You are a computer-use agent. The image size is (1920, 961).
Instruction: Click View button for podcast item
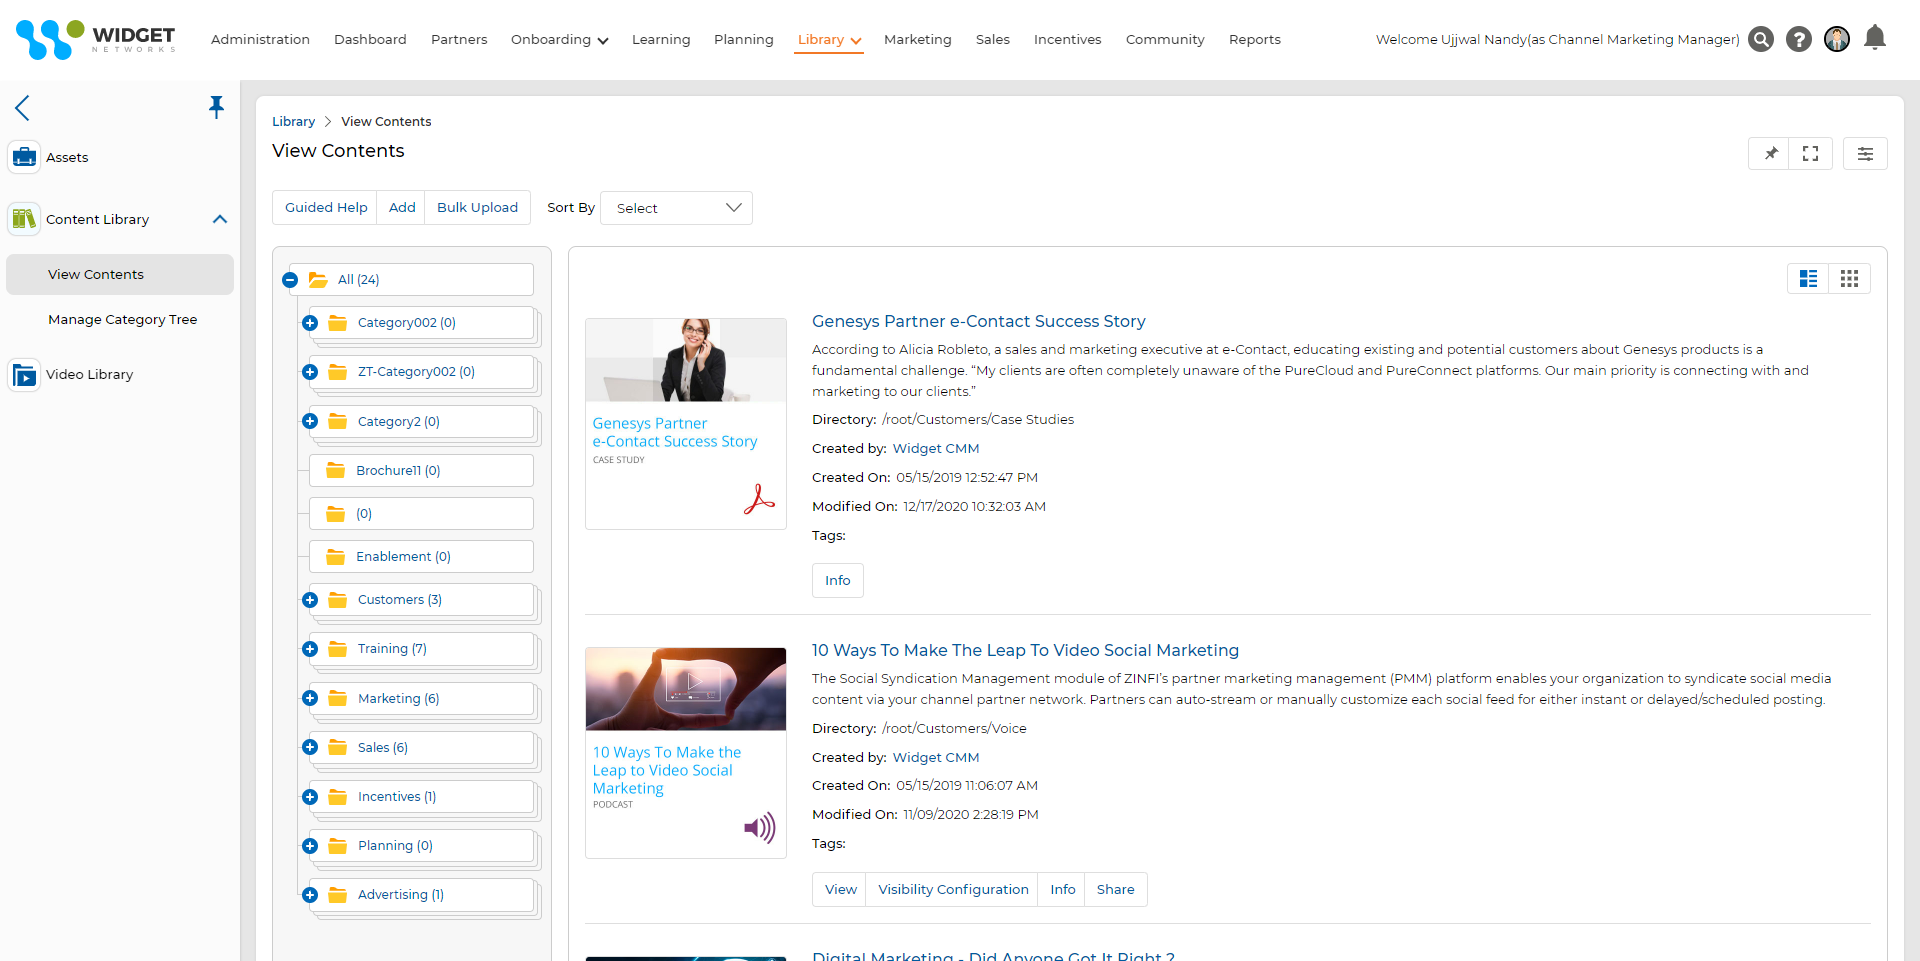pos(840,890)
